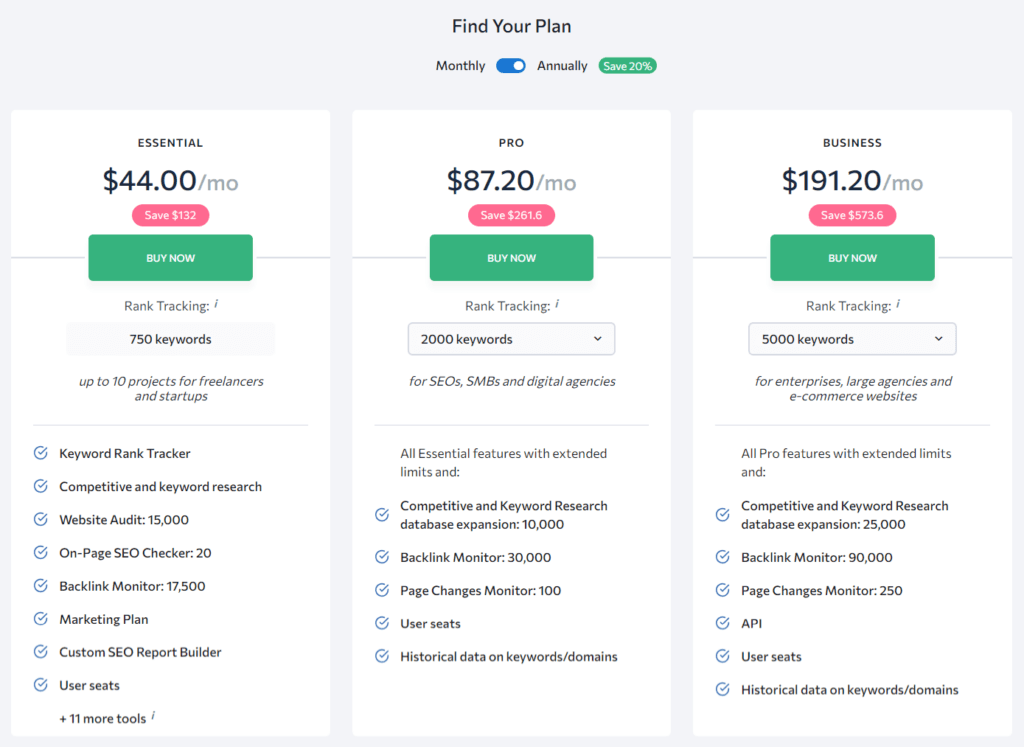Click the Monthly/Annually switch control
The height and width of the screenshot is (747, 1024).
pyautogui.click(x=510, y=65)
